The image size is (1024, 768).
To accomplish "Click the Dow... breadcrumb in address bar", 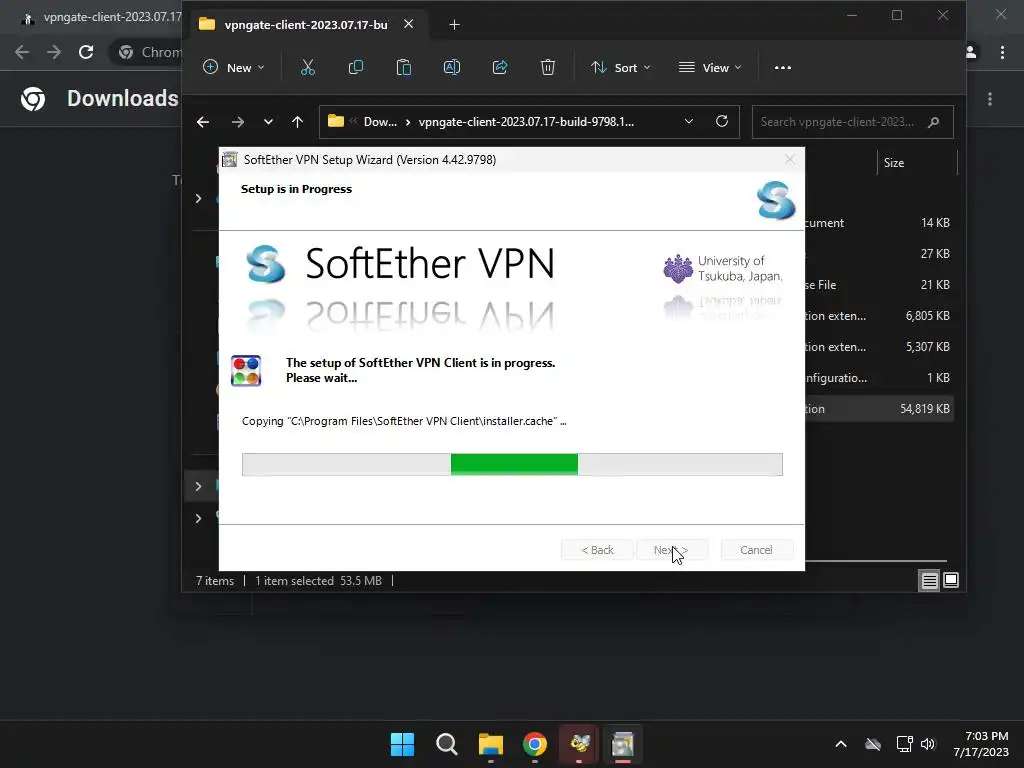I will (380, 122).
